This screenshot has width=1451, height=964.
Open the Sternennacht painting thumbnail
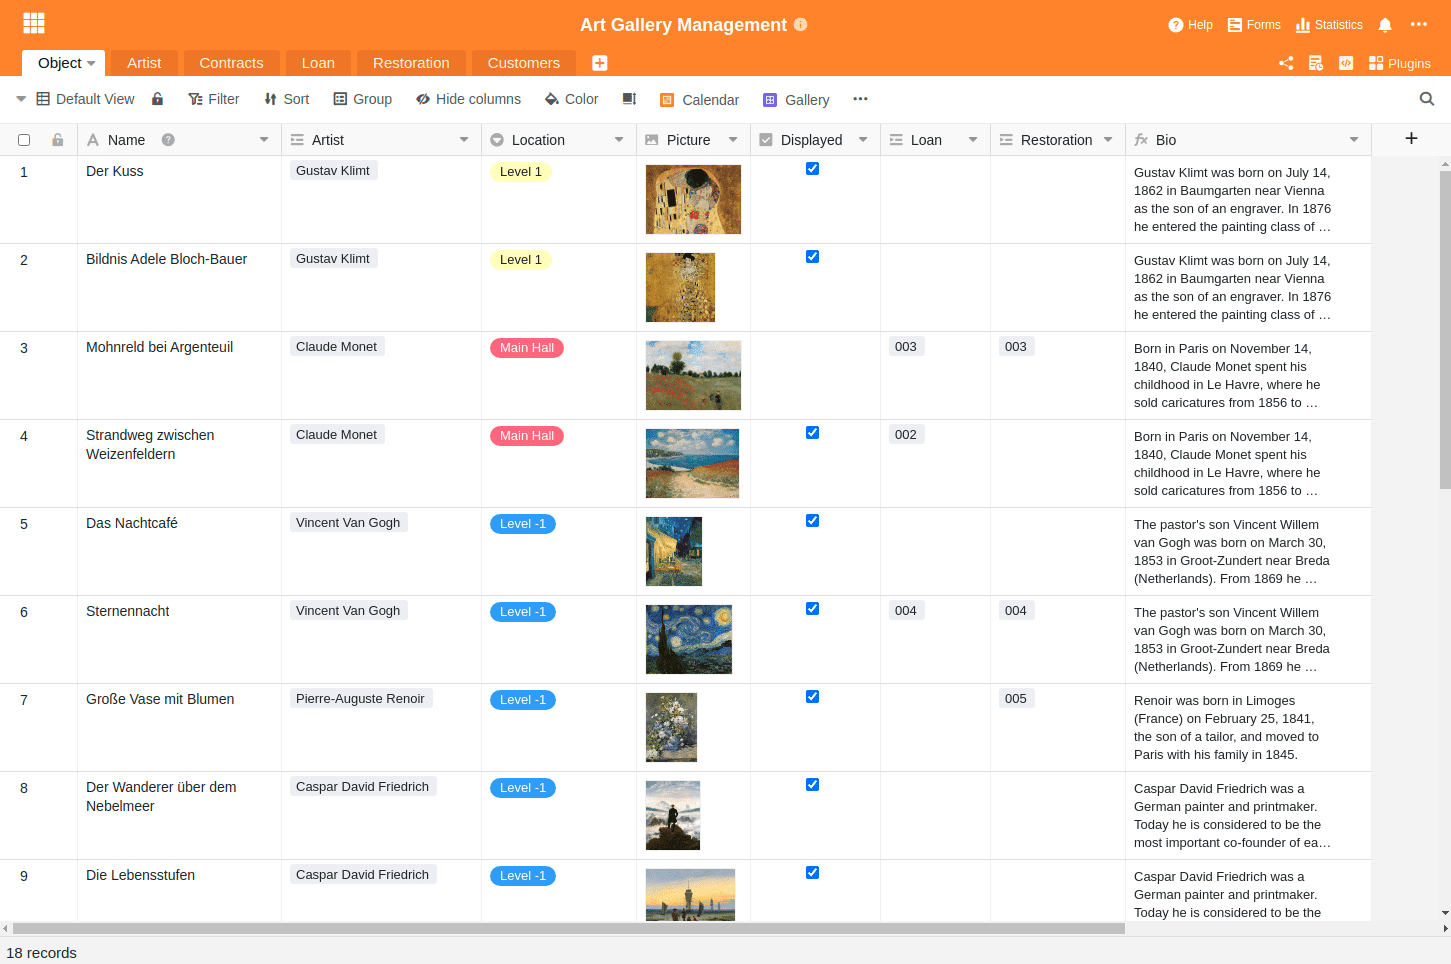click(x=689, y=639)
